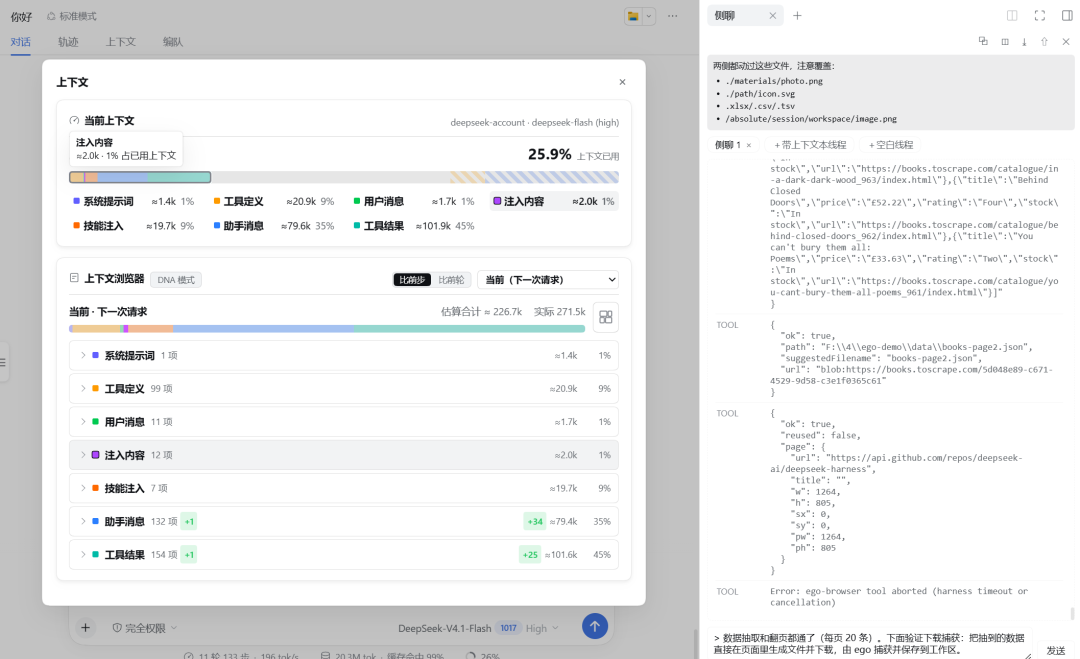Close the side chat panel with X
1080x659 pixels.
coord(1066,42)
